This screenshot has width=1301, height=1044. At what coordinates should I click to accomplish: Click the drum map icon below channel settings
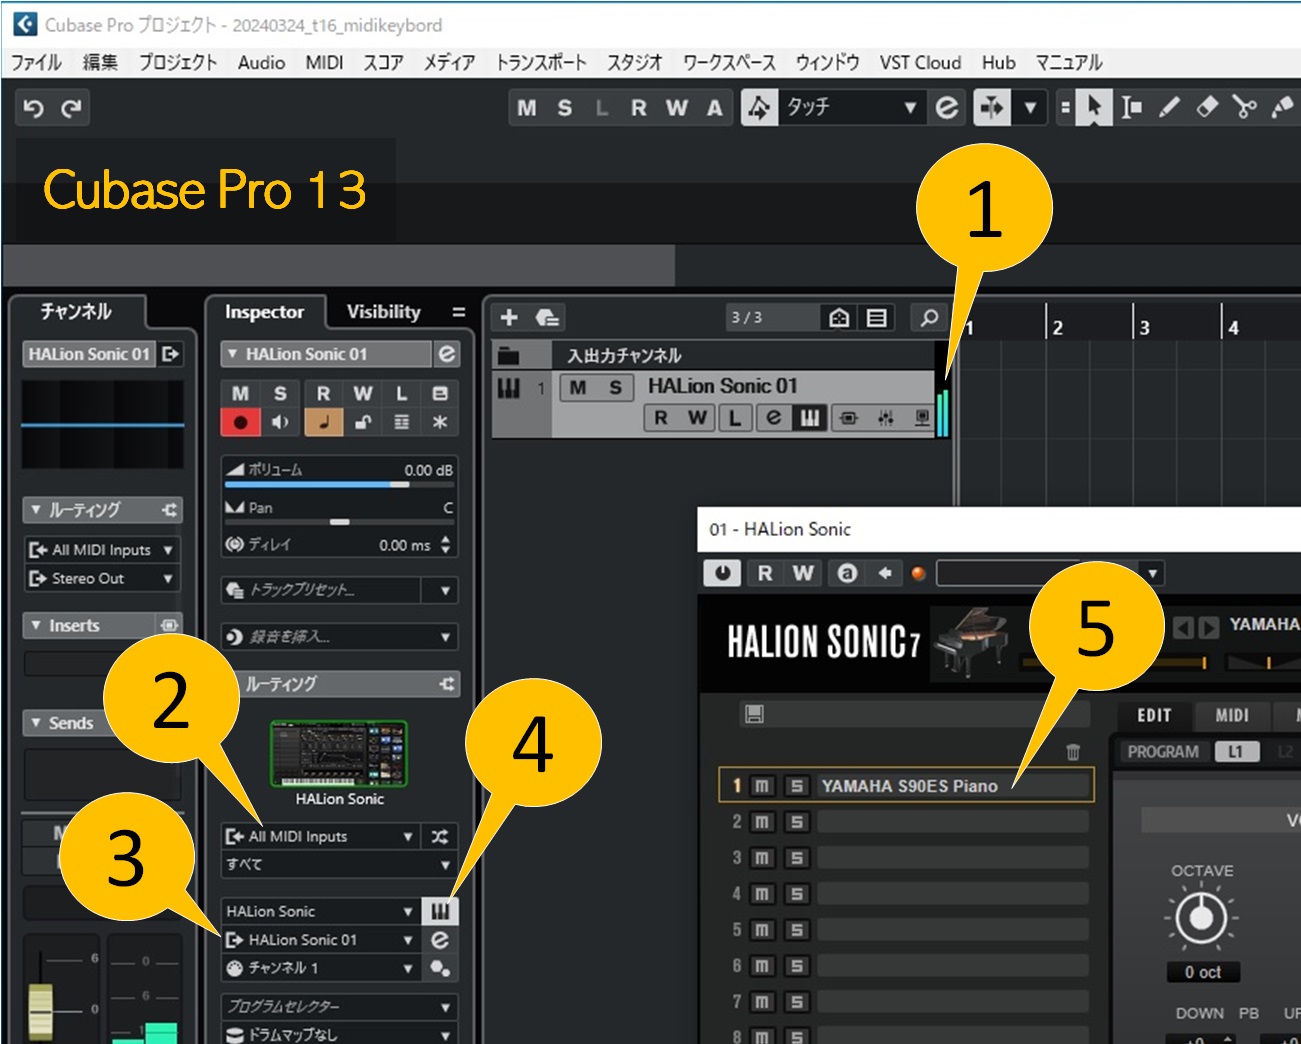[x=440, y=968]
